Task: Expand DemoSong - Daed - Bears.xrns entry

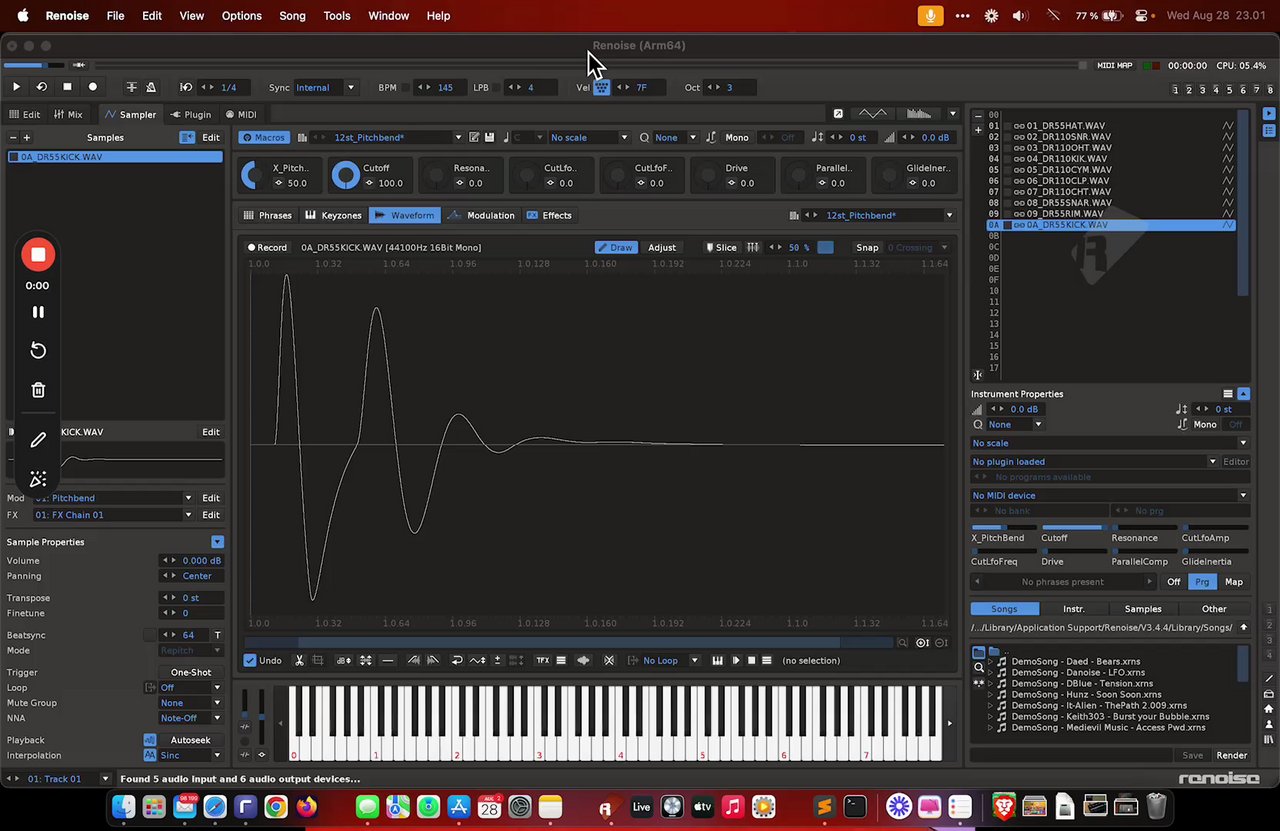Action: [x=990, y=661]
